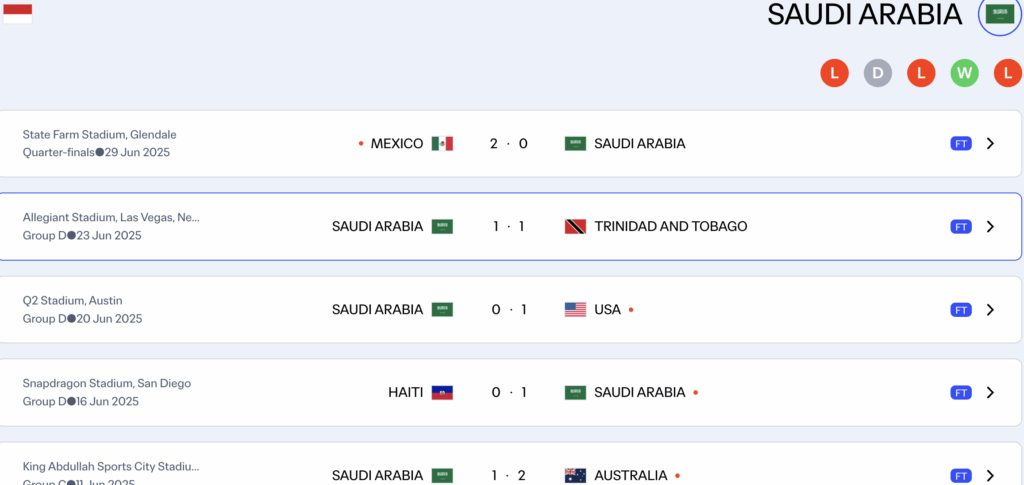This screenshot has width=1024, height=485.
Task: Click the FT badge for USA match
Action: (961, 310)
